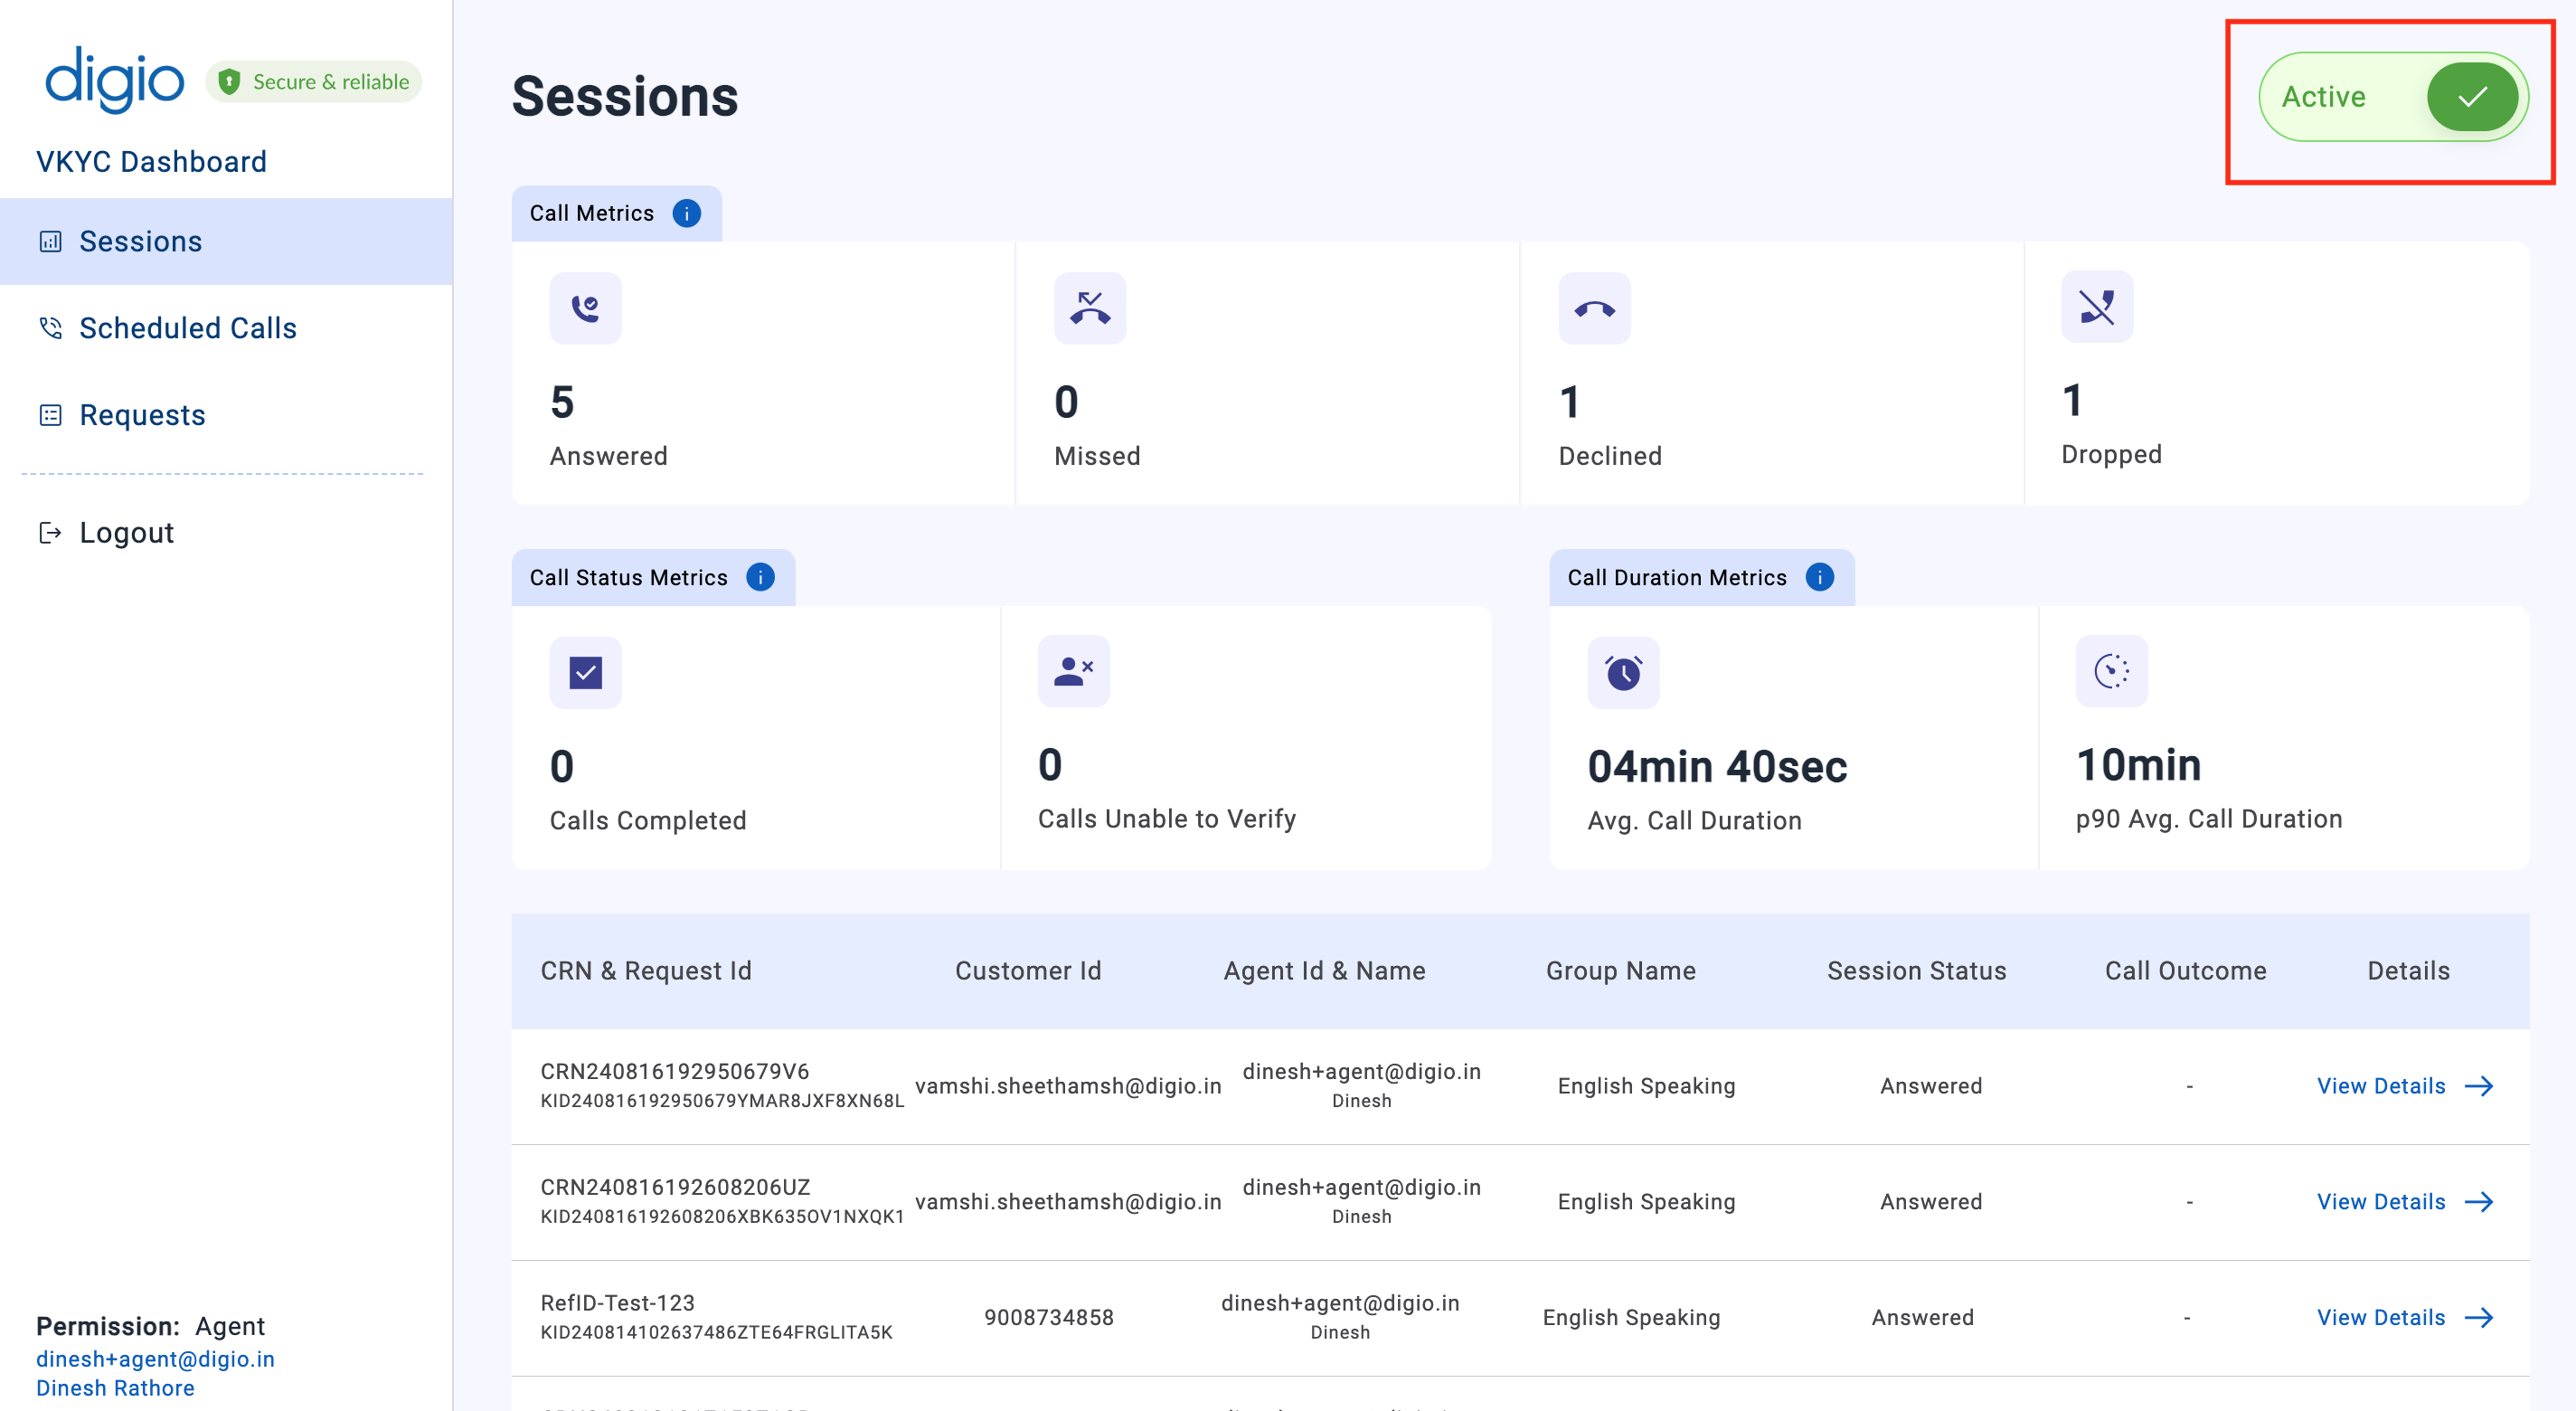Select the Answered calls phone icon
This screenshot has height=1411, width=2576.
(585, 308)
